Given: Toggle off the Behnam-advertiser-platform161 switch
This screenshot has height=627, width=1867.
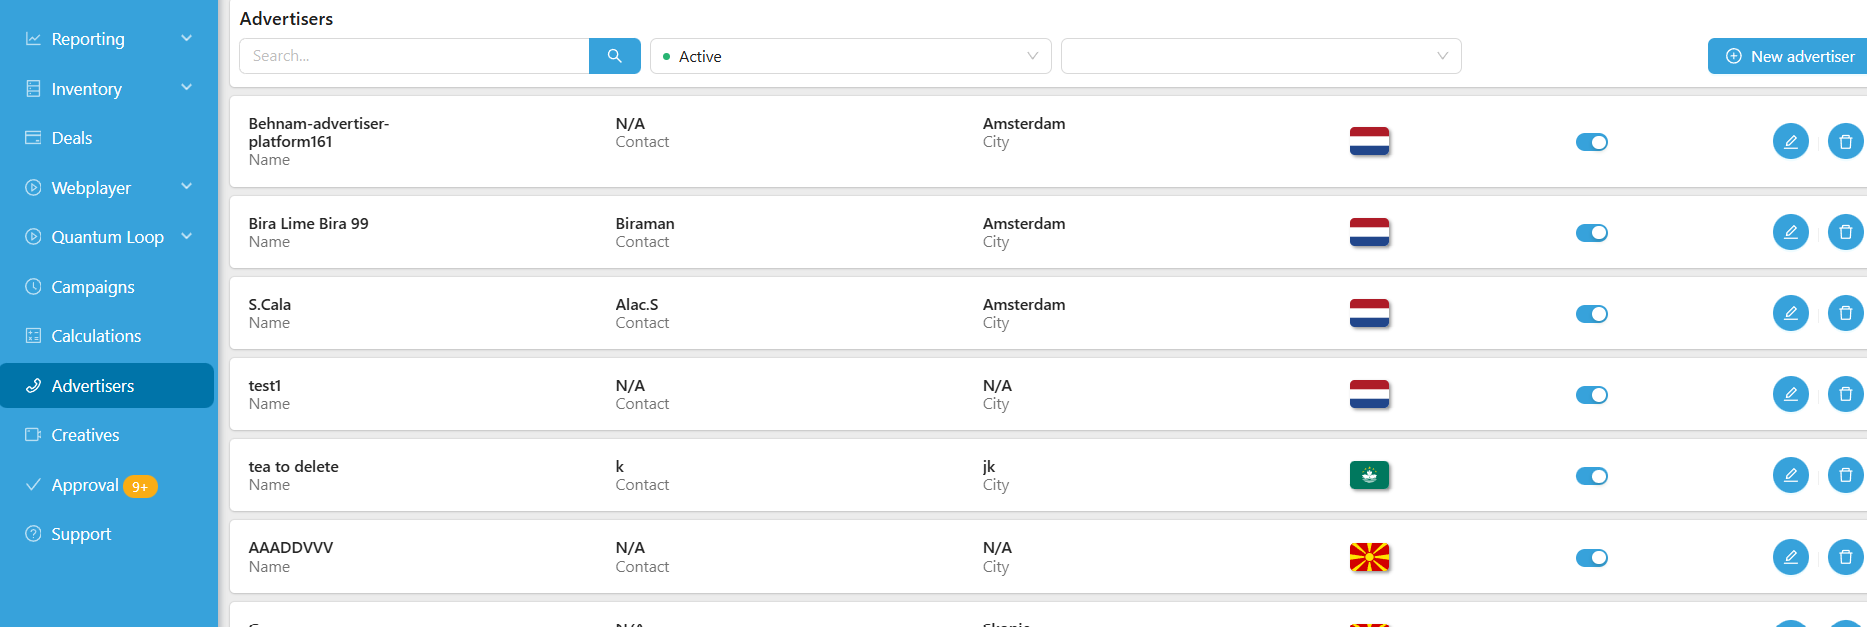Looking at the screenshot, I should click(x=1591, y=142).
